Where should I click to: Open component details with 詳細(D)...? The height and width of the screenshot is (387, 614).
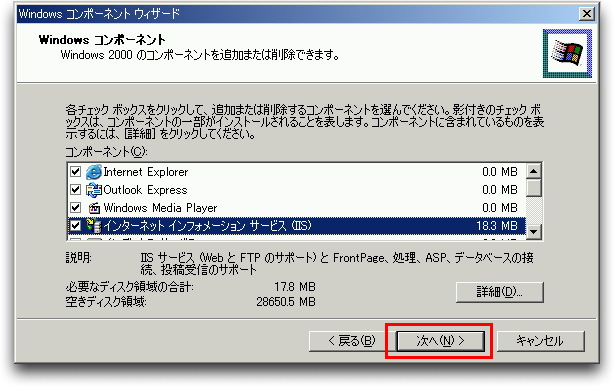coord(500,292)
